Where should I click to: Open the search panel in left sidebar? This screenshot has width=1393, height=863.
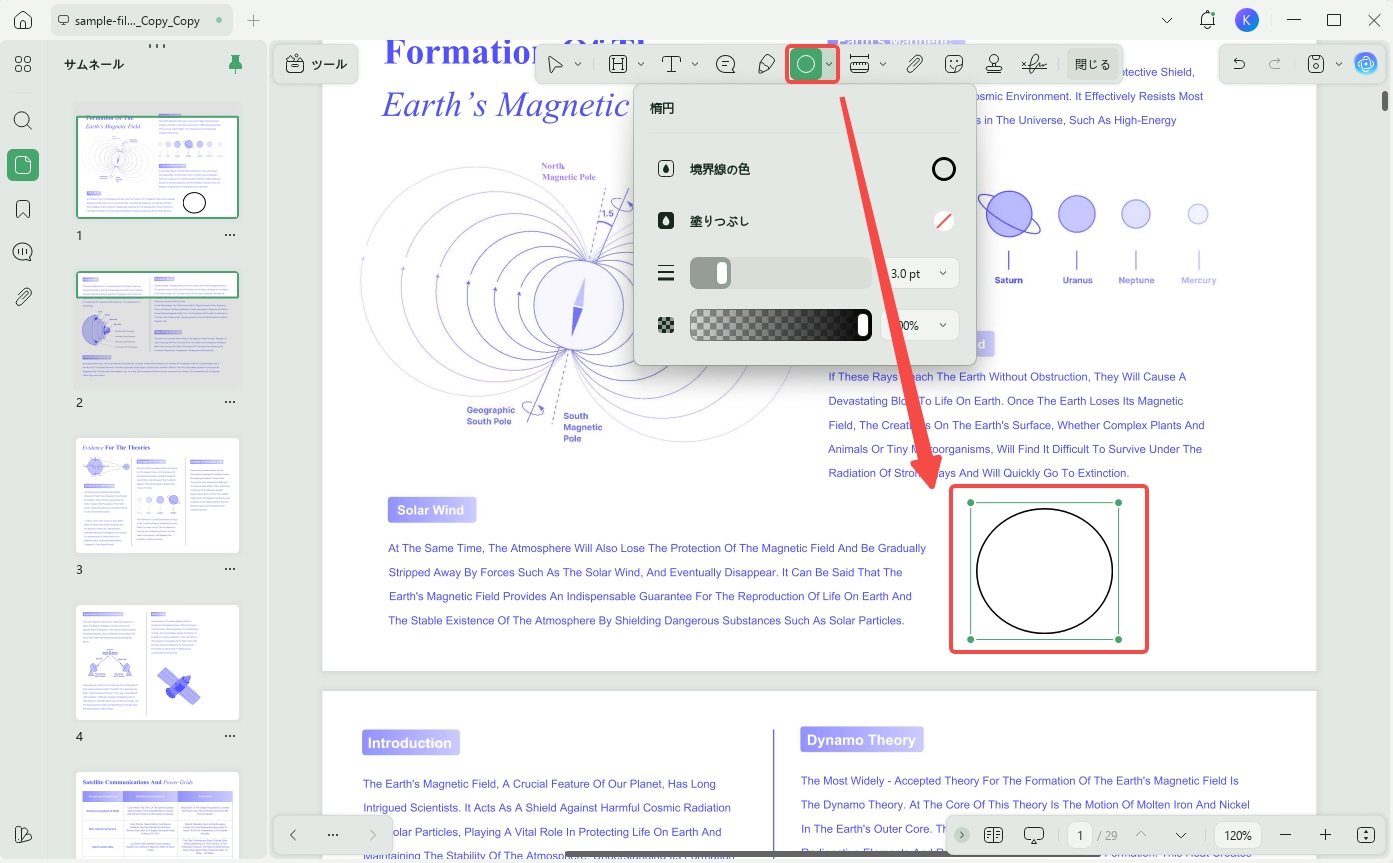click(23, 121)
